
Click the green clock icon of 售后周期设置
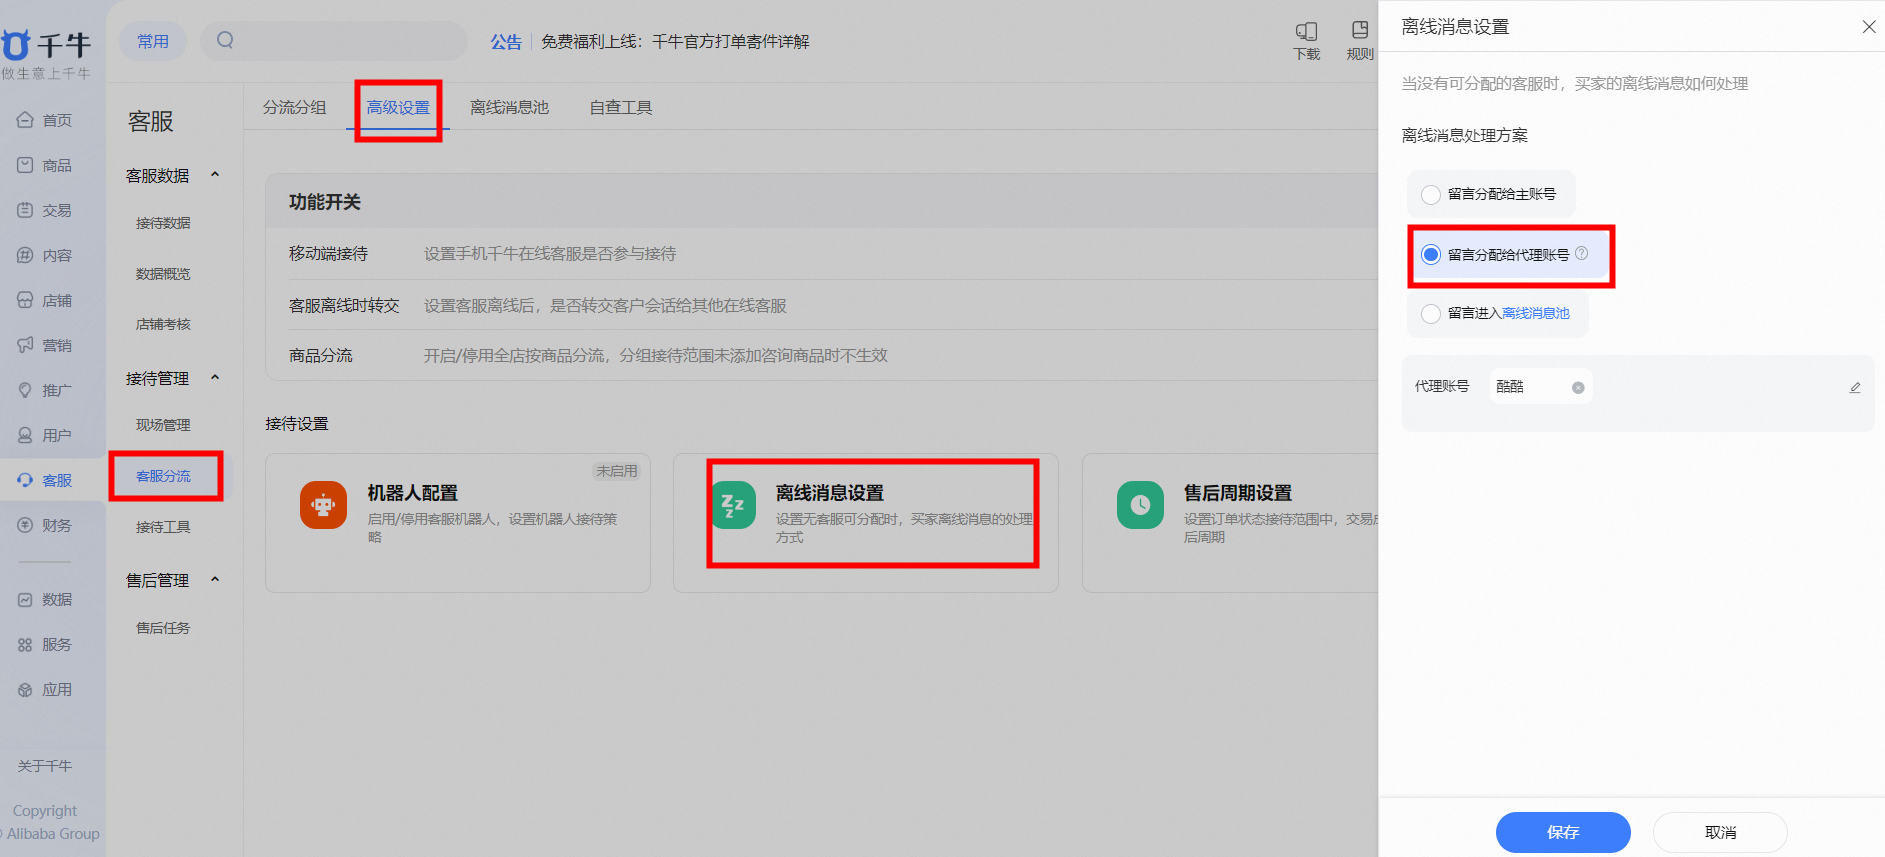(x=1140, y=505)
